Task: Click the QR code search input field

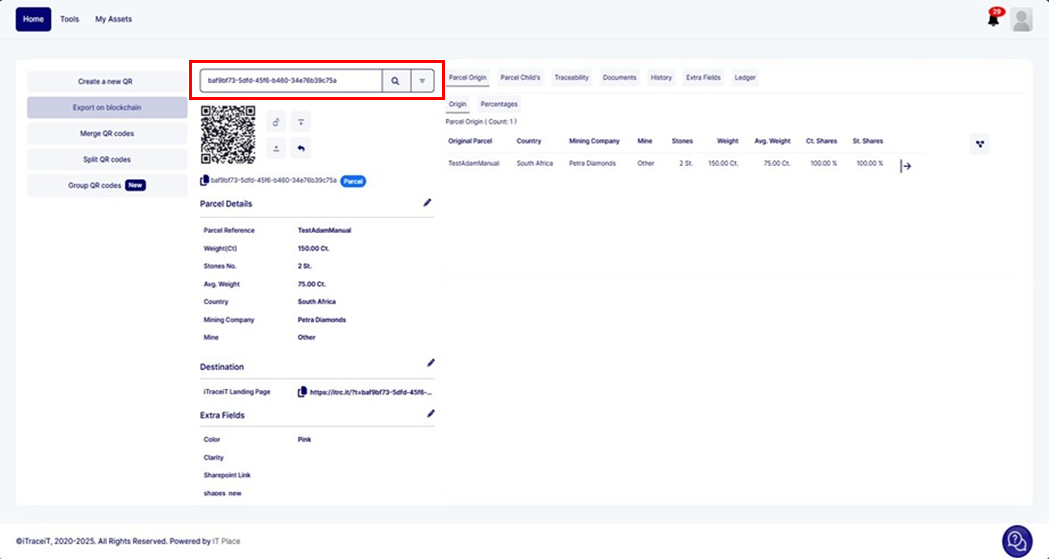Action: click(291, 81)
